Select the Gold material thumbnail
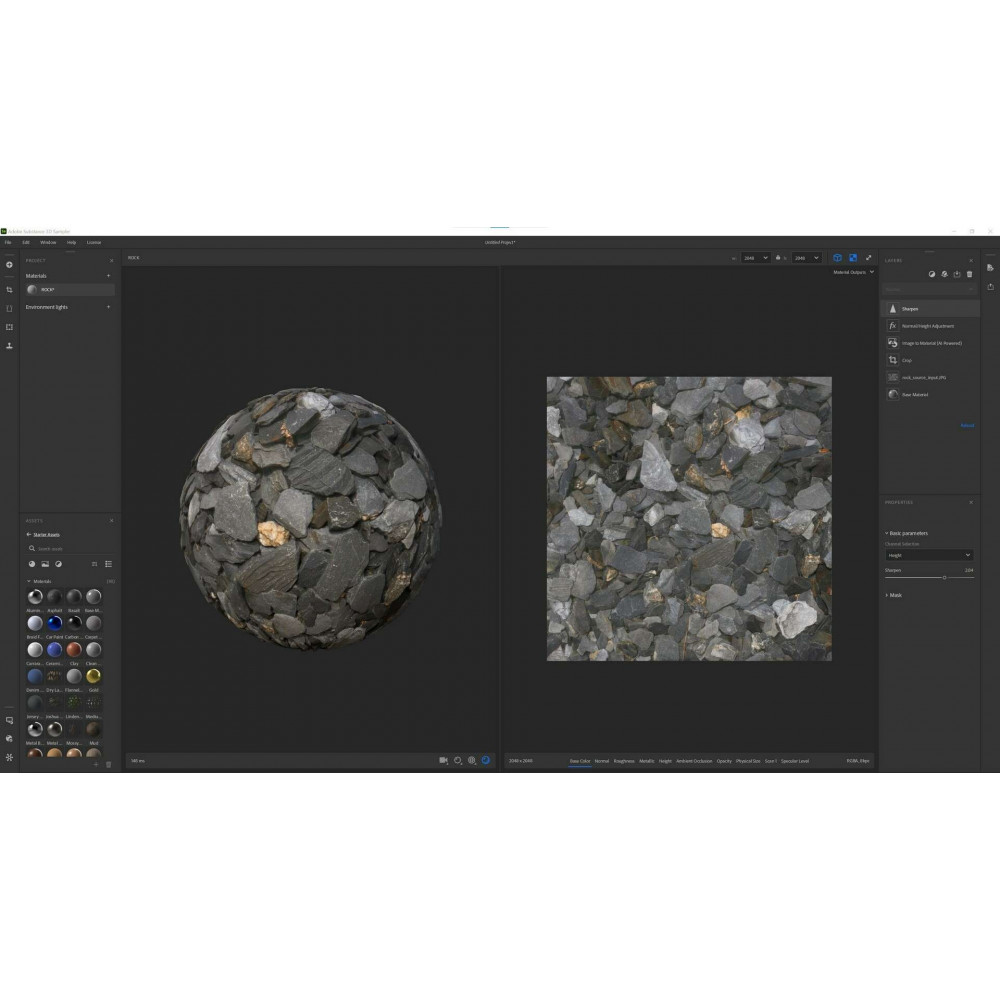The image size is (1000, 1000). [x=93, y=677]
